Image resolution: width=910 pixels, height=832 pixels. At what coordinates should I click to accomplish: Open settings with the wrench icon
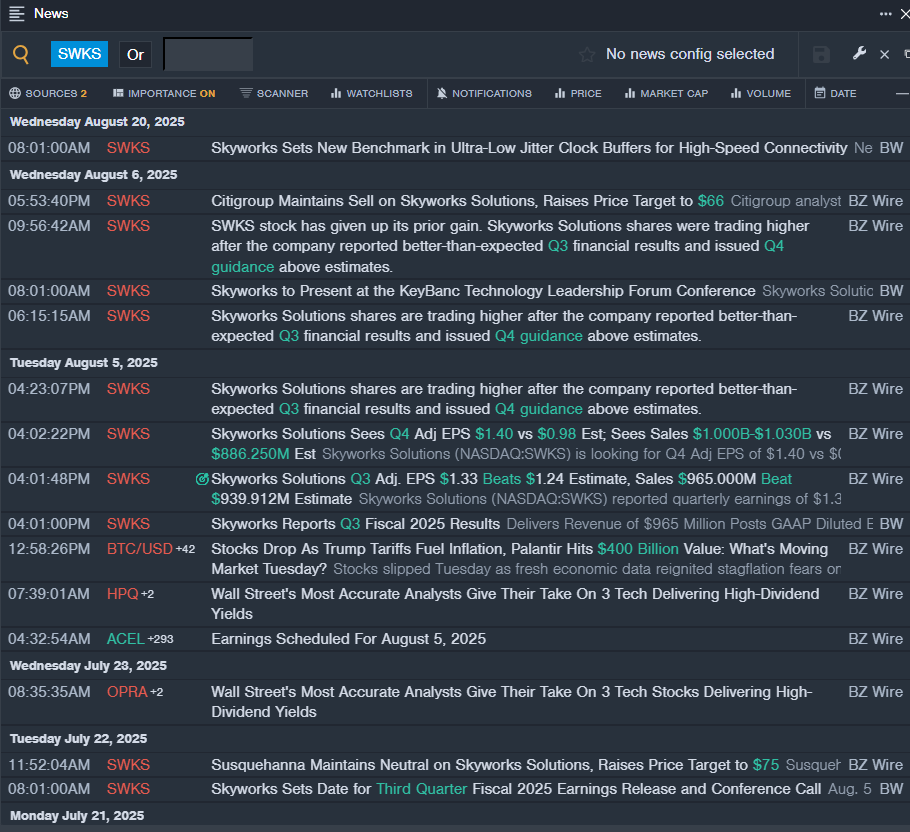tap(859, 54)
